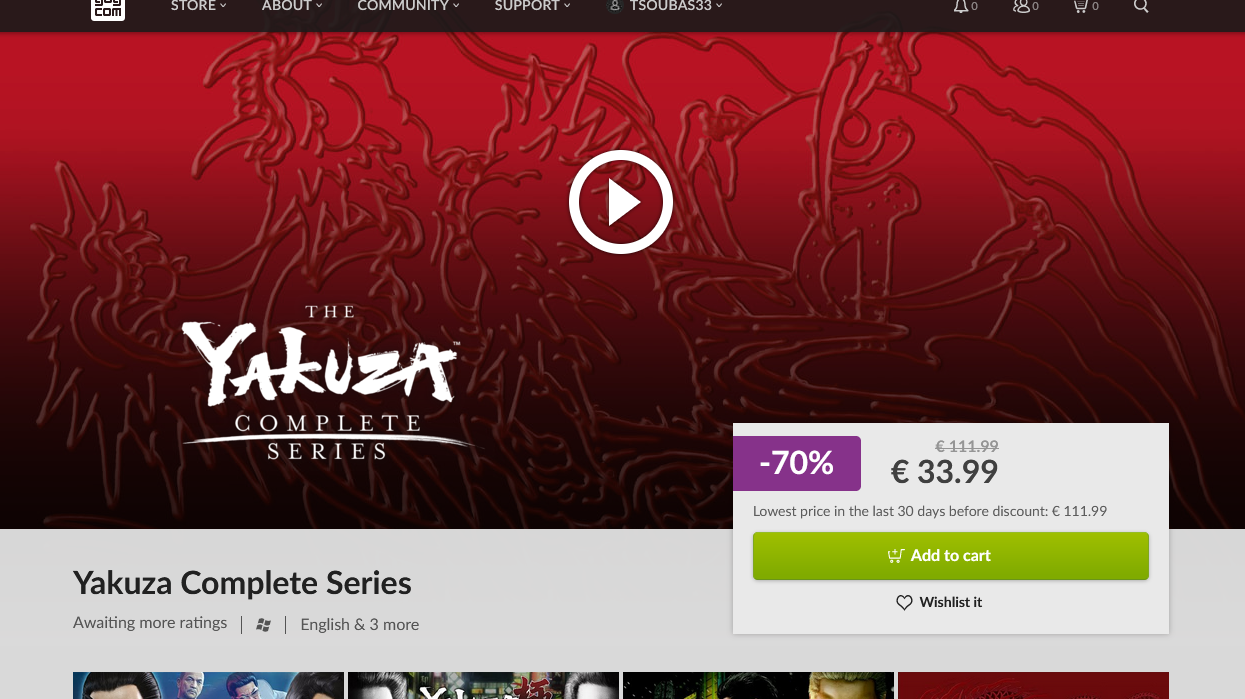
Task: Click the heart icon beside Wishlist it
Action: (x=904, y=603)
